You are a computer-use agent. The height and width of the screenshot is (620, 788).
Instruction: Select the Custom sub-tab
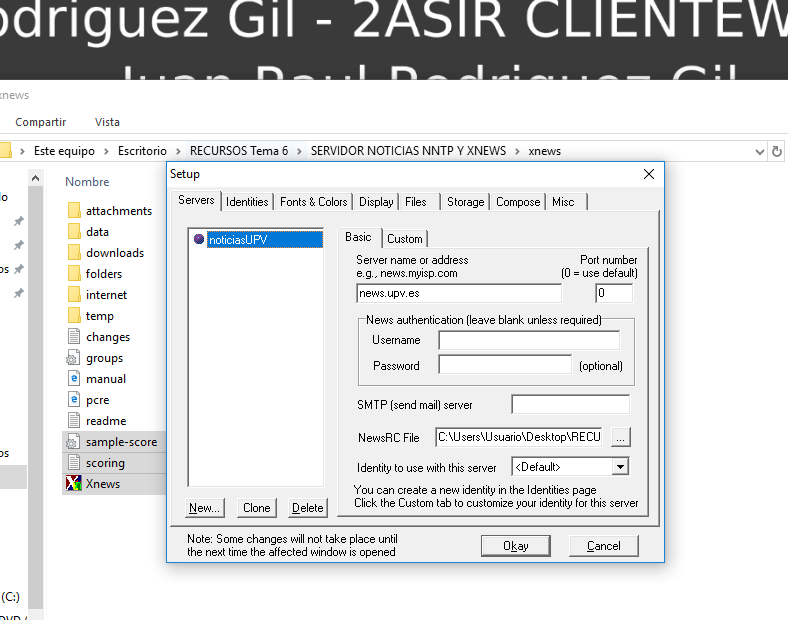coord(405,239)
